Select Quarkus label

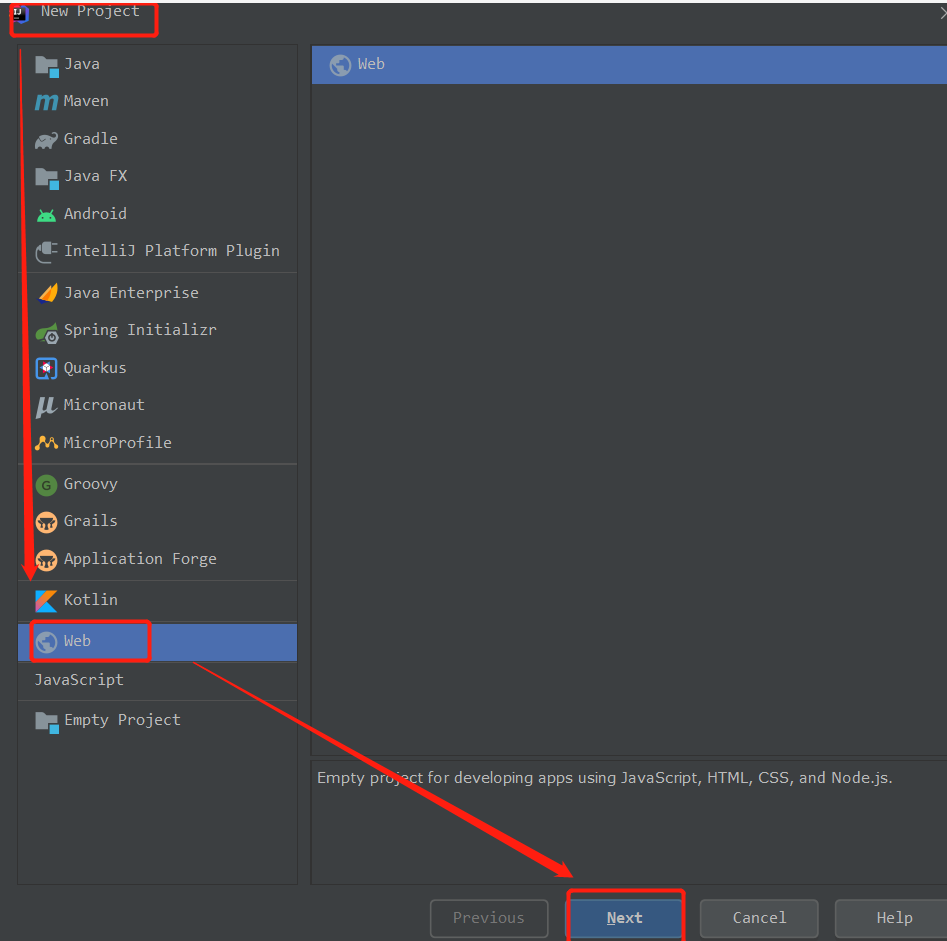coord(95,368)
